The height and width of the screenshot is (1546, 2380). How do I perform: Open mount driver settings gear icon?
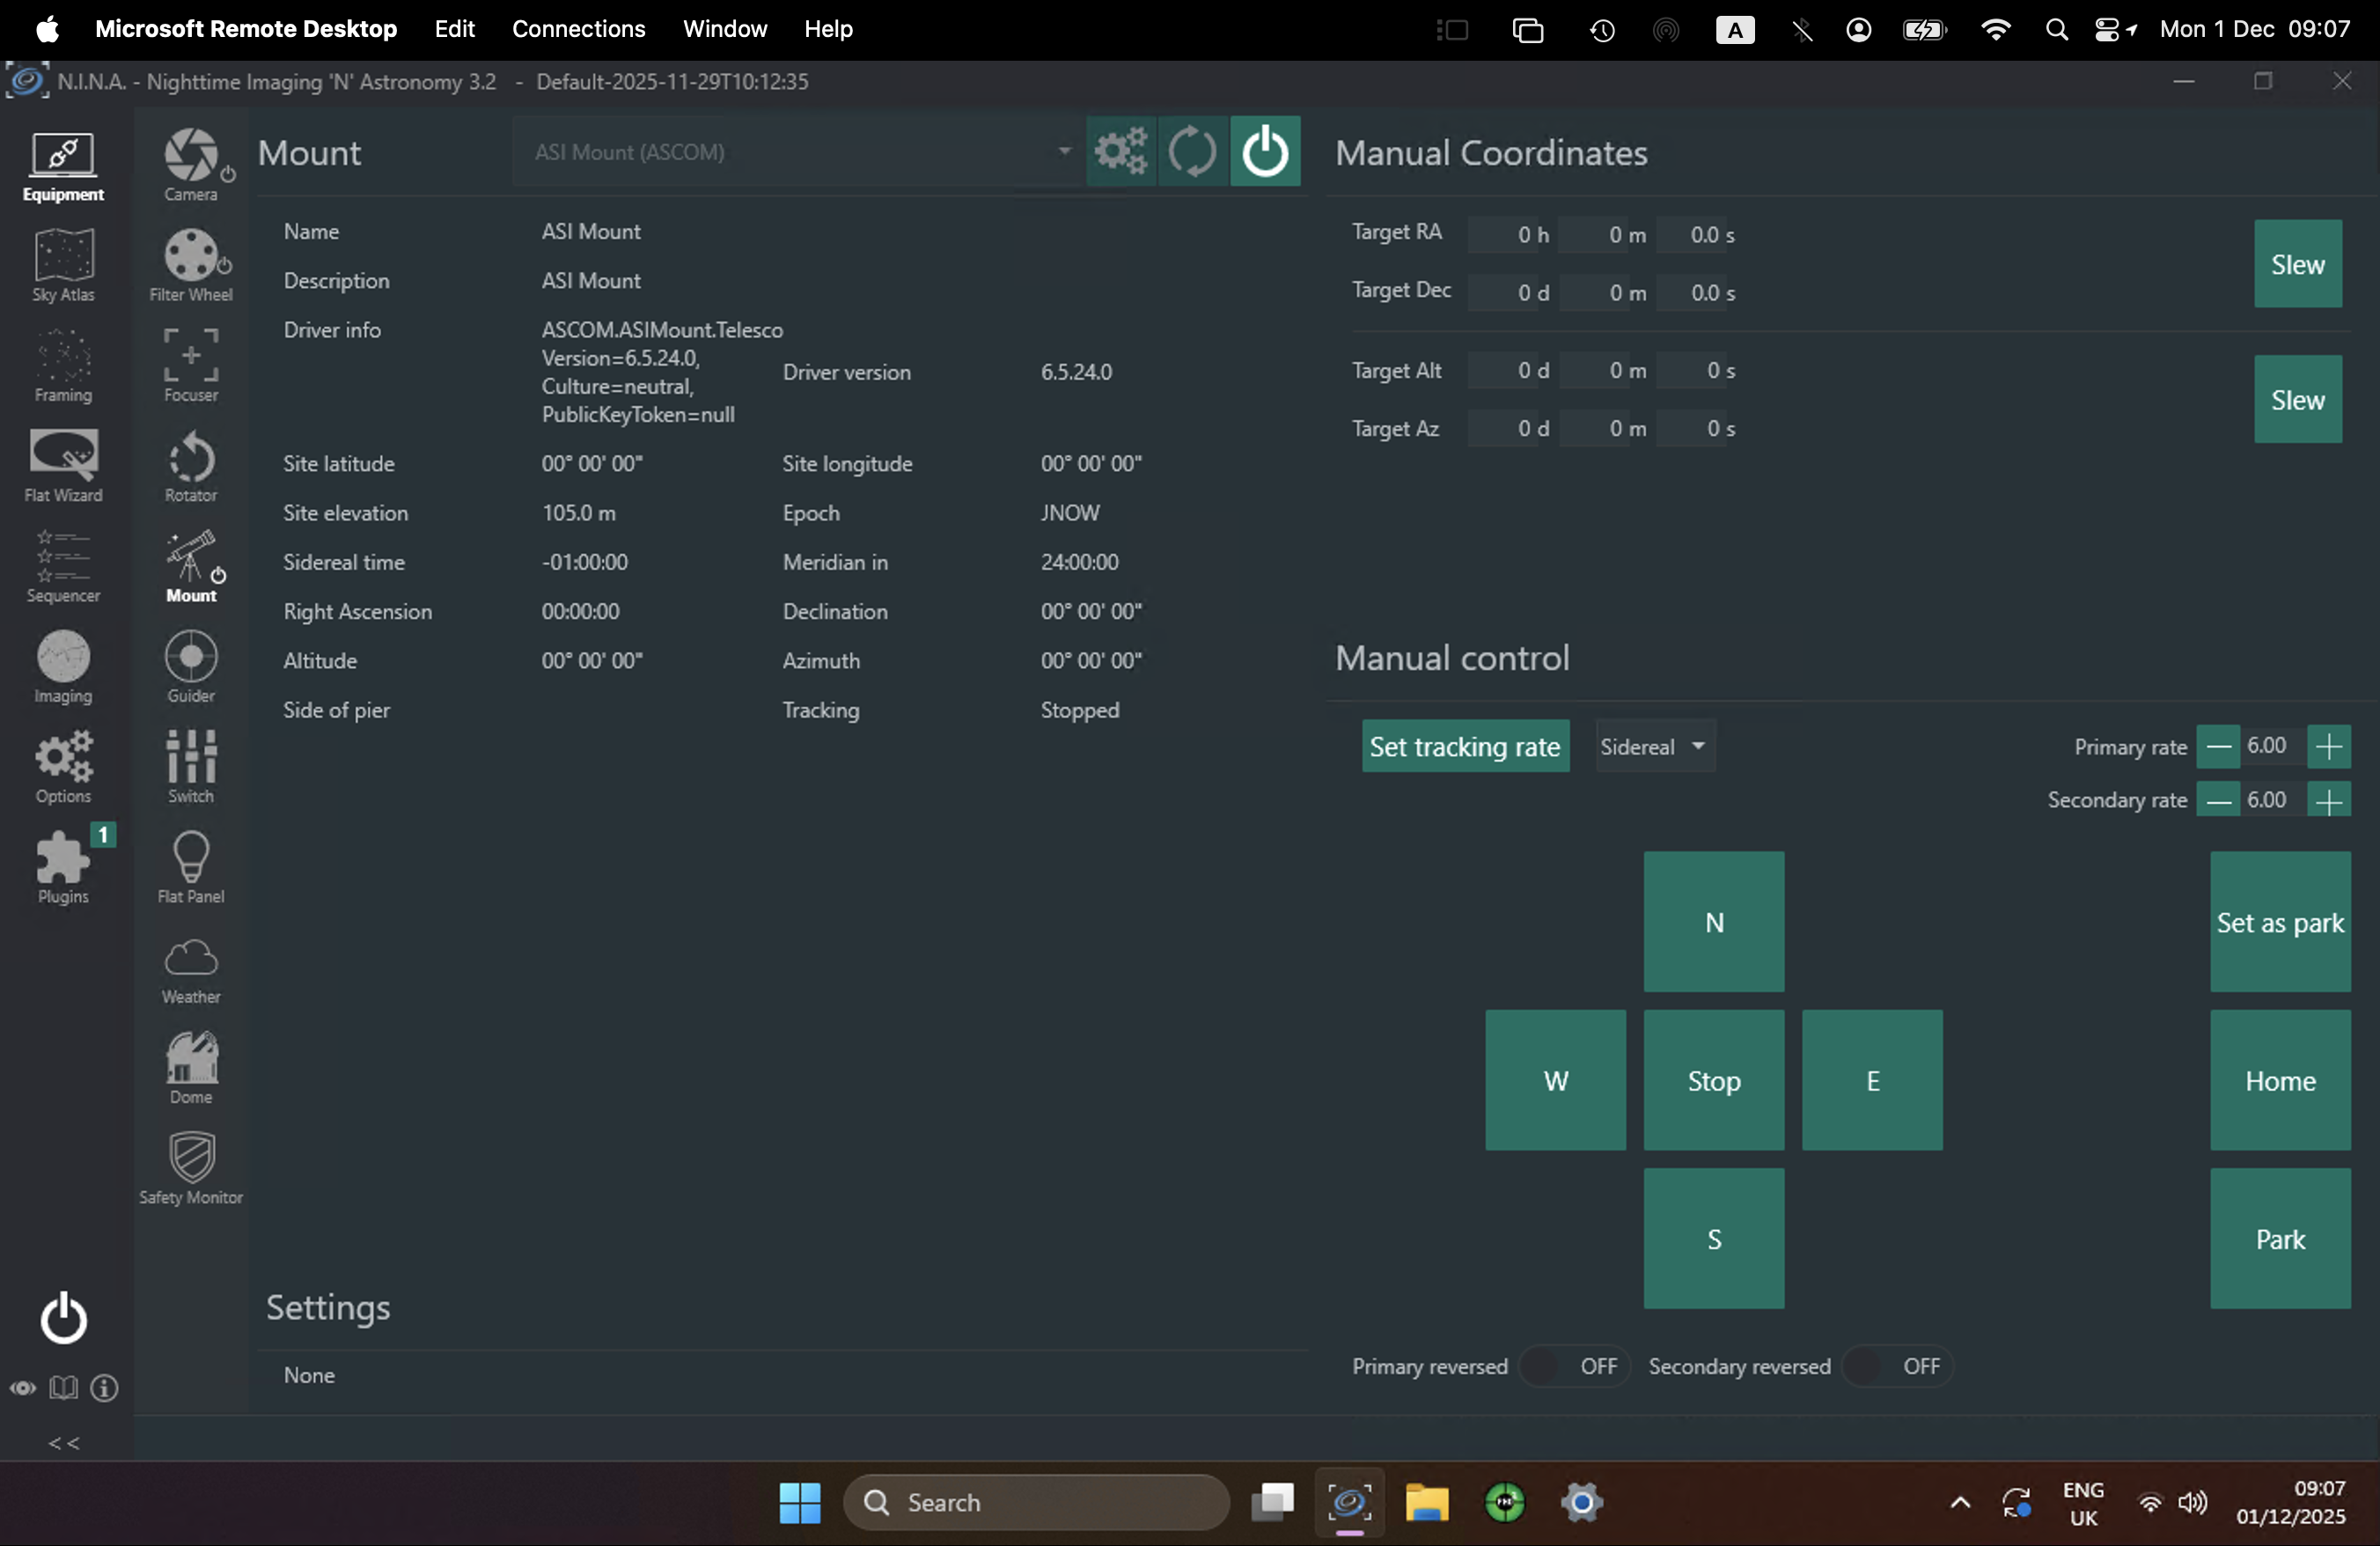coord(1121,152)
